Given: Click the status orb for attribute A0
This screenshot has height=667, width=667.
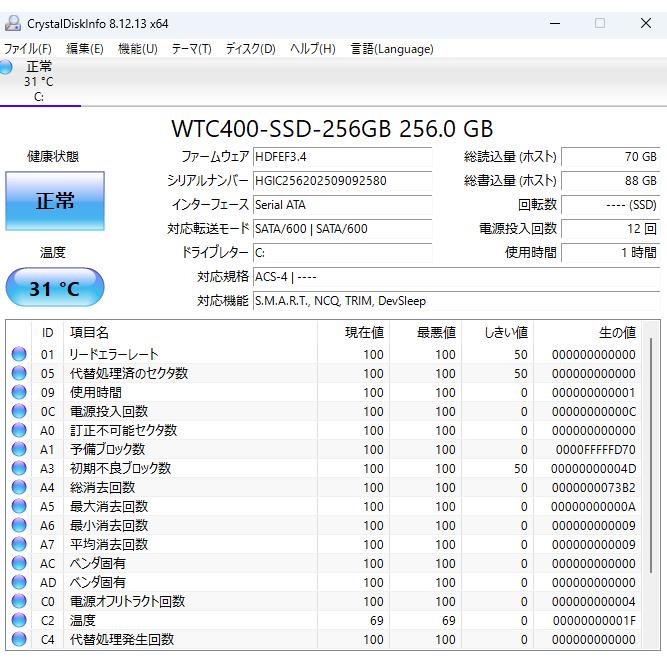Looking at the screenshot, I should click(19, 430).
